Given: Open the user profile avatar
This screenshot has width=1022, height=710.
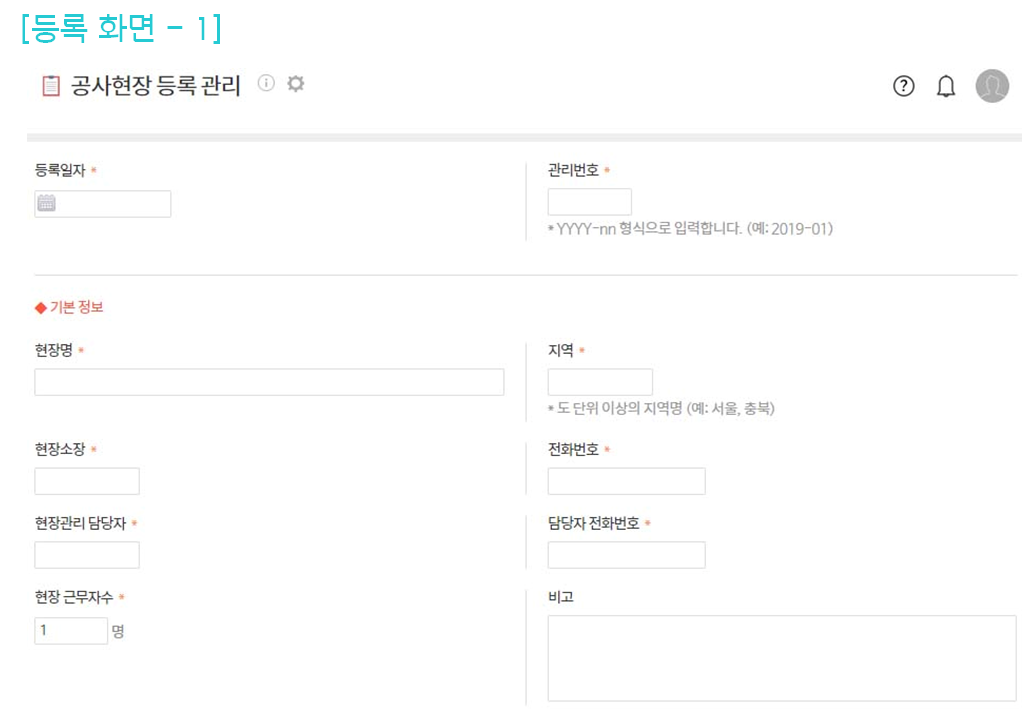Looking at the screenshot, I should click(x=992, y=87).
